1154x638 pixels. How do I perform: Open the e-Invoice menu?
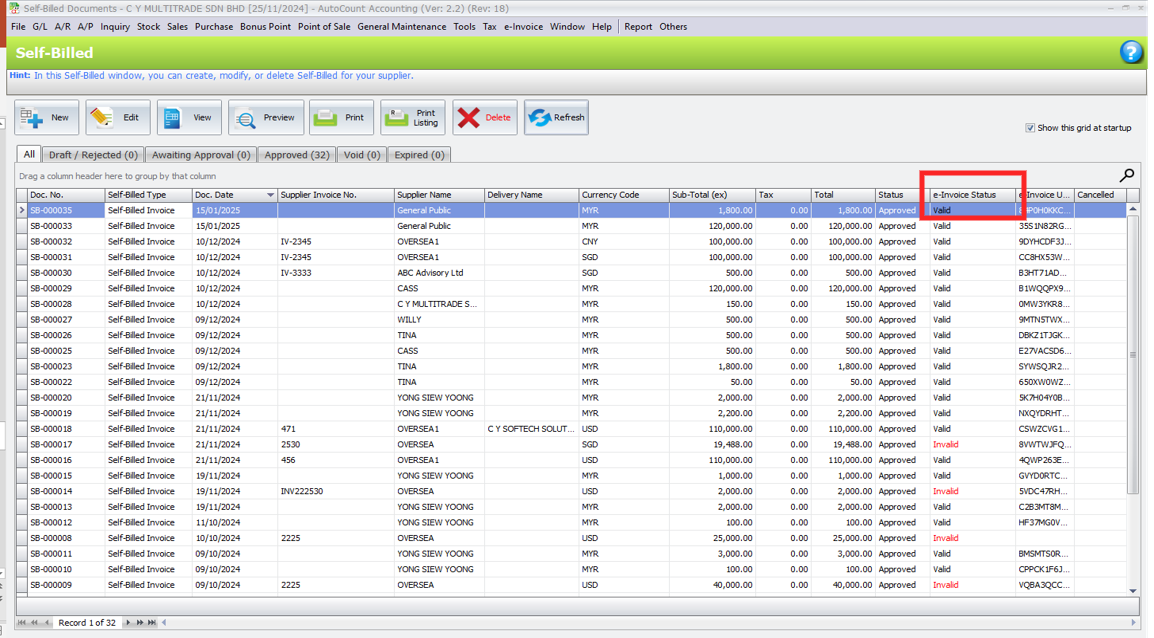click(x=523, y=27)
